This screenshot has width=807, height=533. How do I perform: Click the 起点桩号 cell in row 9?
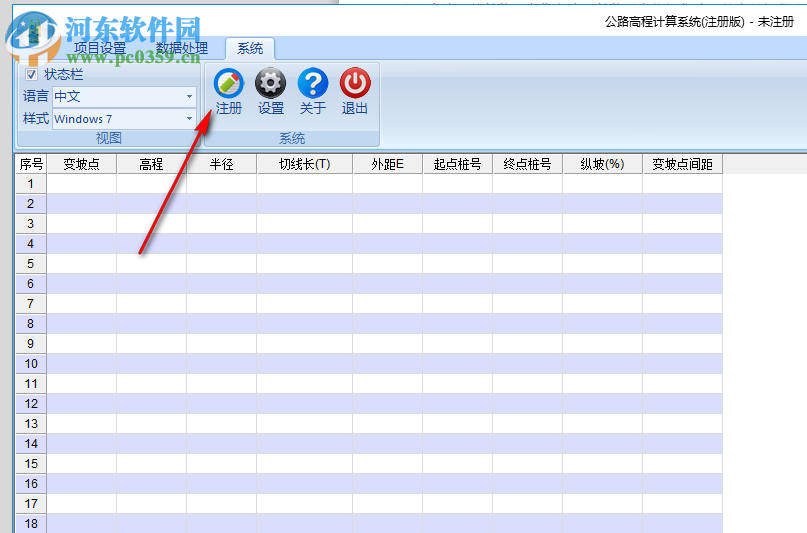pyautogui.click(x=458, y=344)
